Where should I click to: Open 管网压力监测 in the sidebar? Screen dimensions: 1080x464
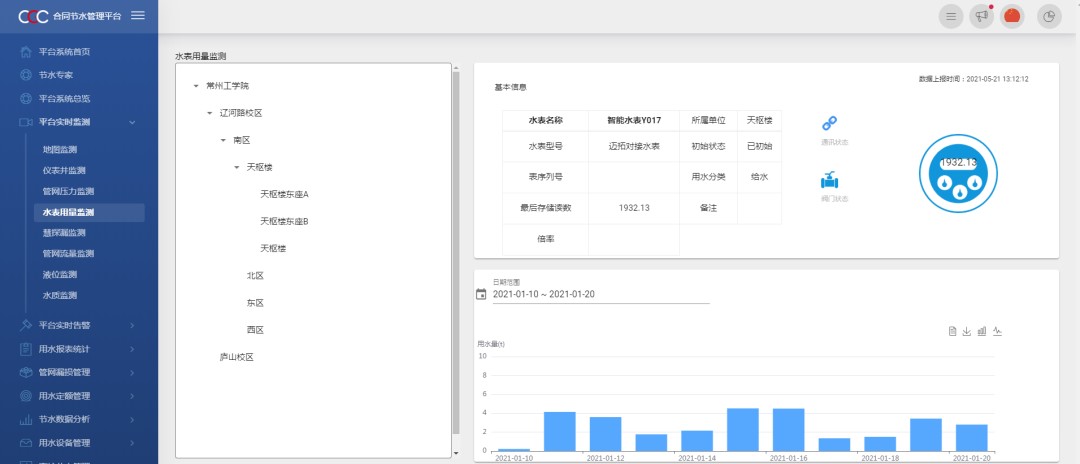pos(68,191)
